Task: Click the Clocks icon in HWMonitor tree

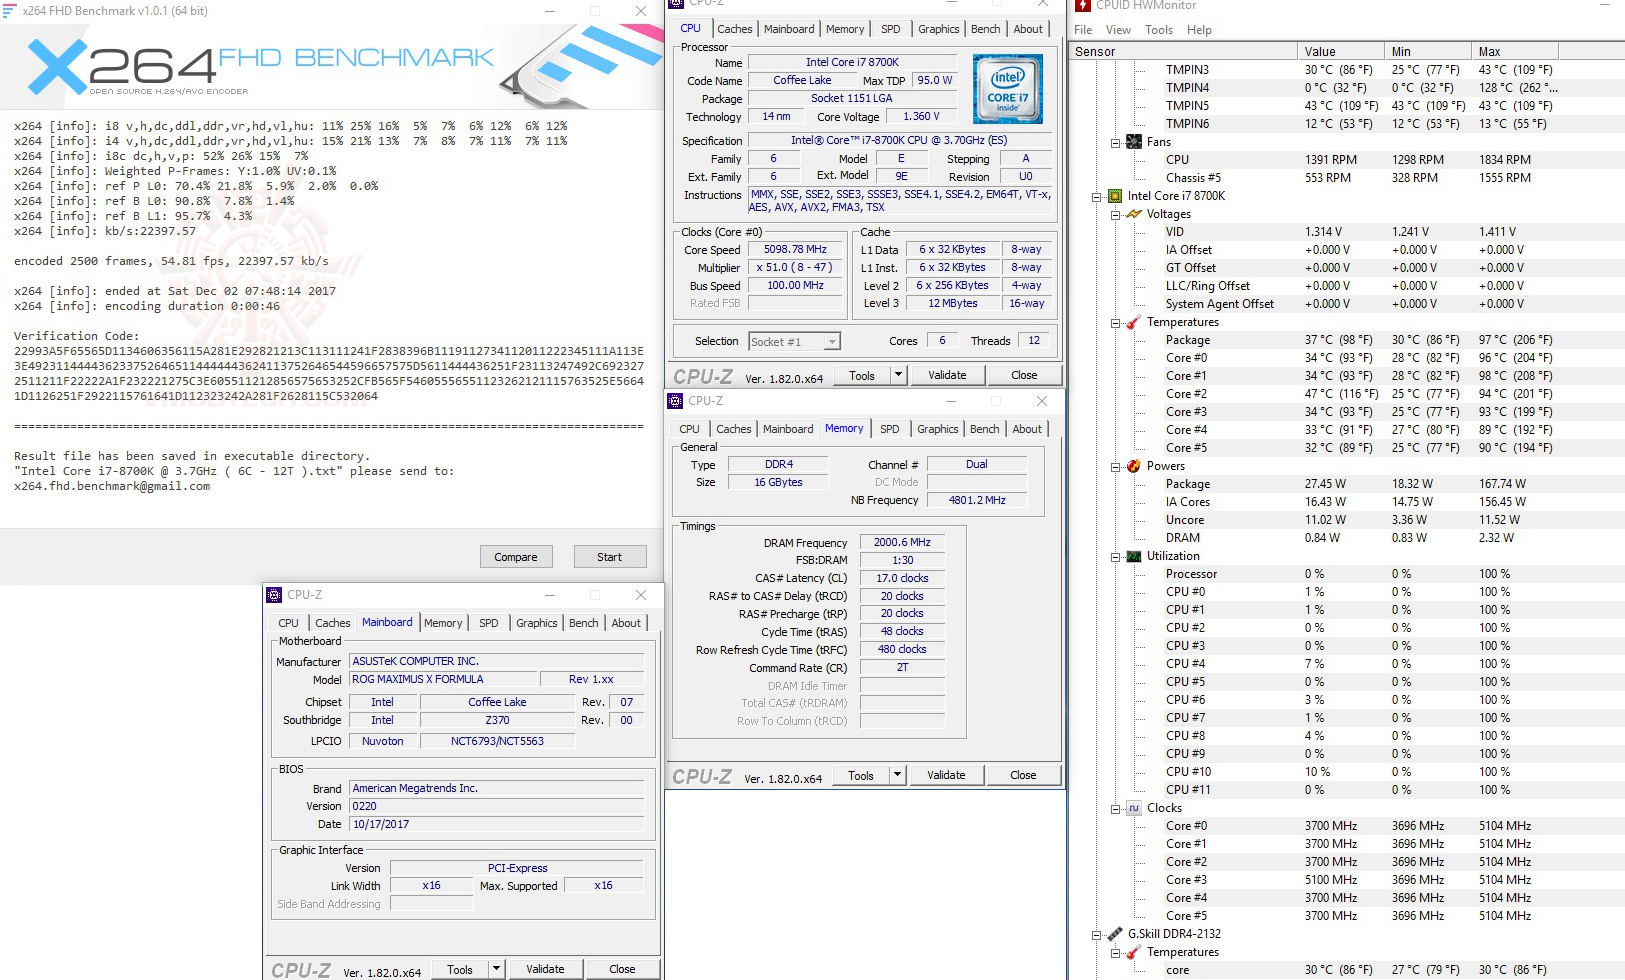Action: (1134, 807)
